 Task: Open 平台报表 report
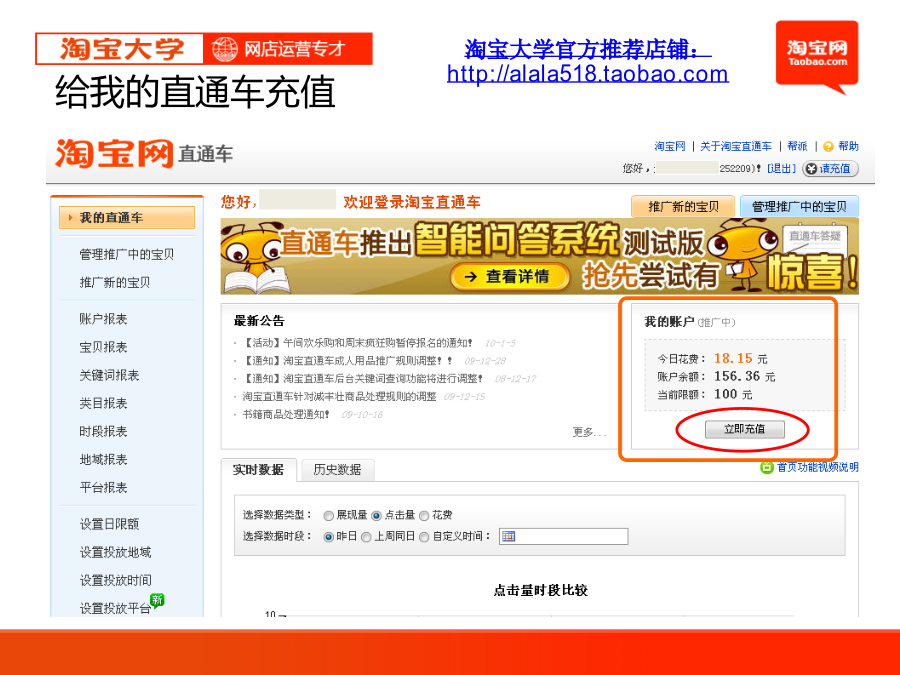point(103,488)
